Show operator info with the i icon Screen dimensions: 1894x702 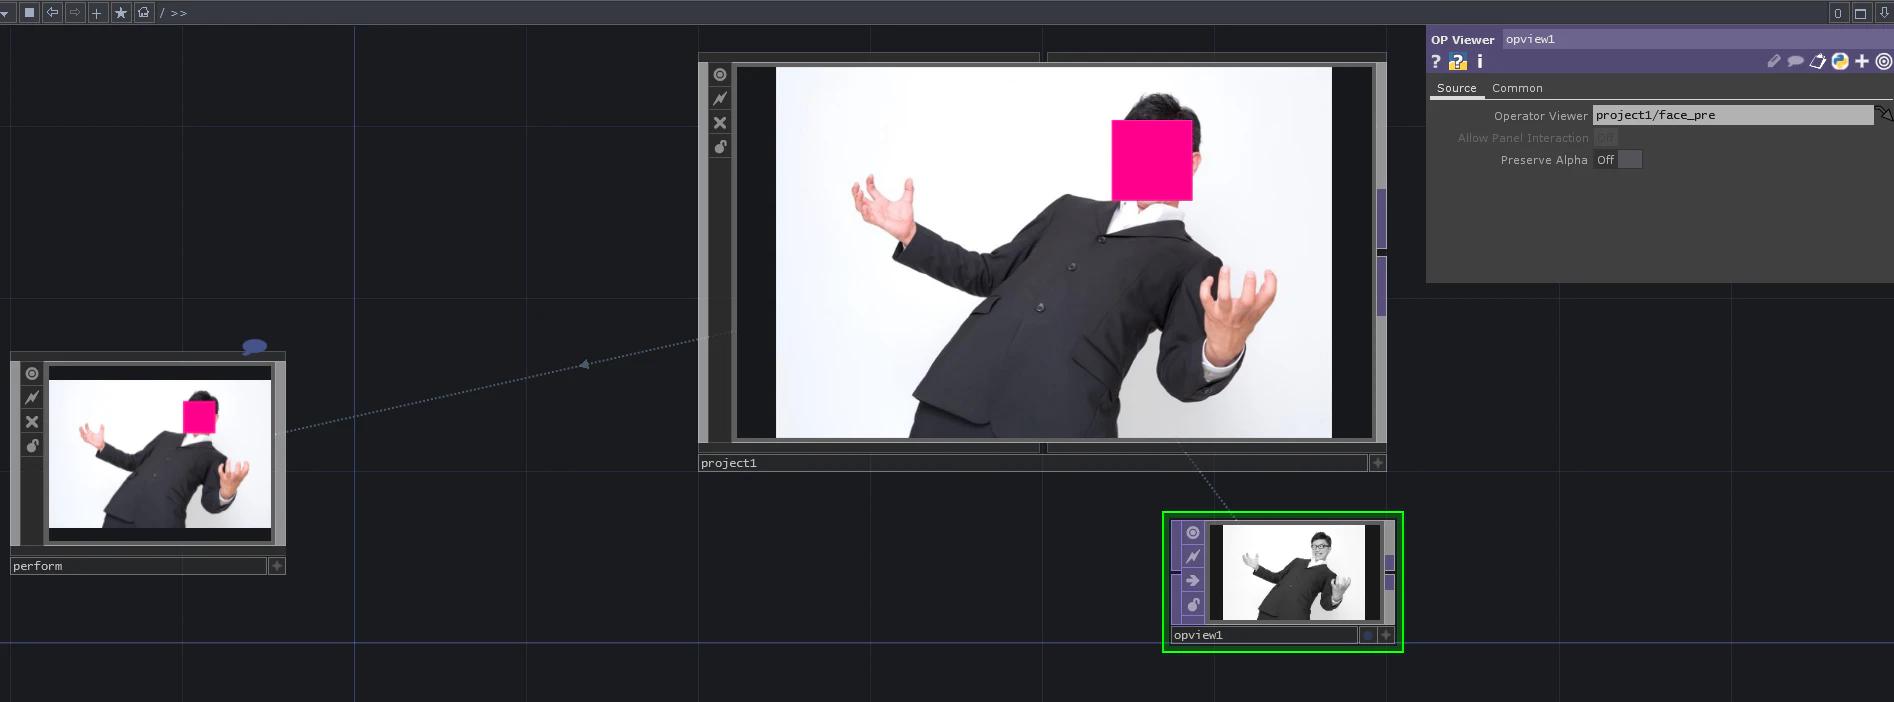point(1480,62)
